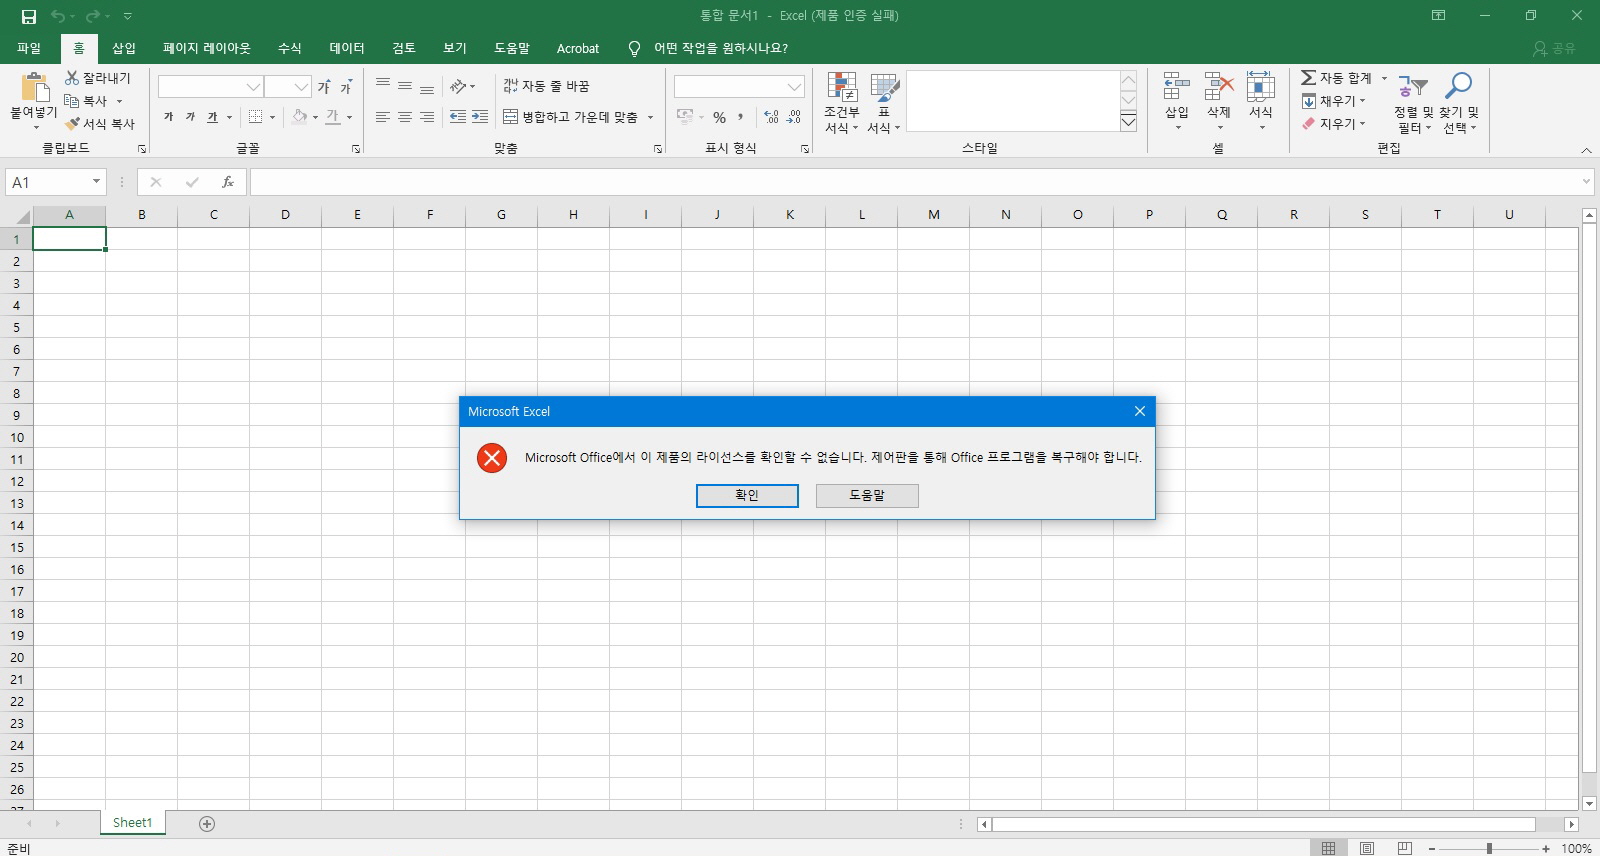1600x856 pixels.
Task: Click the cell borders icon
Action: (x=255, y=117)
